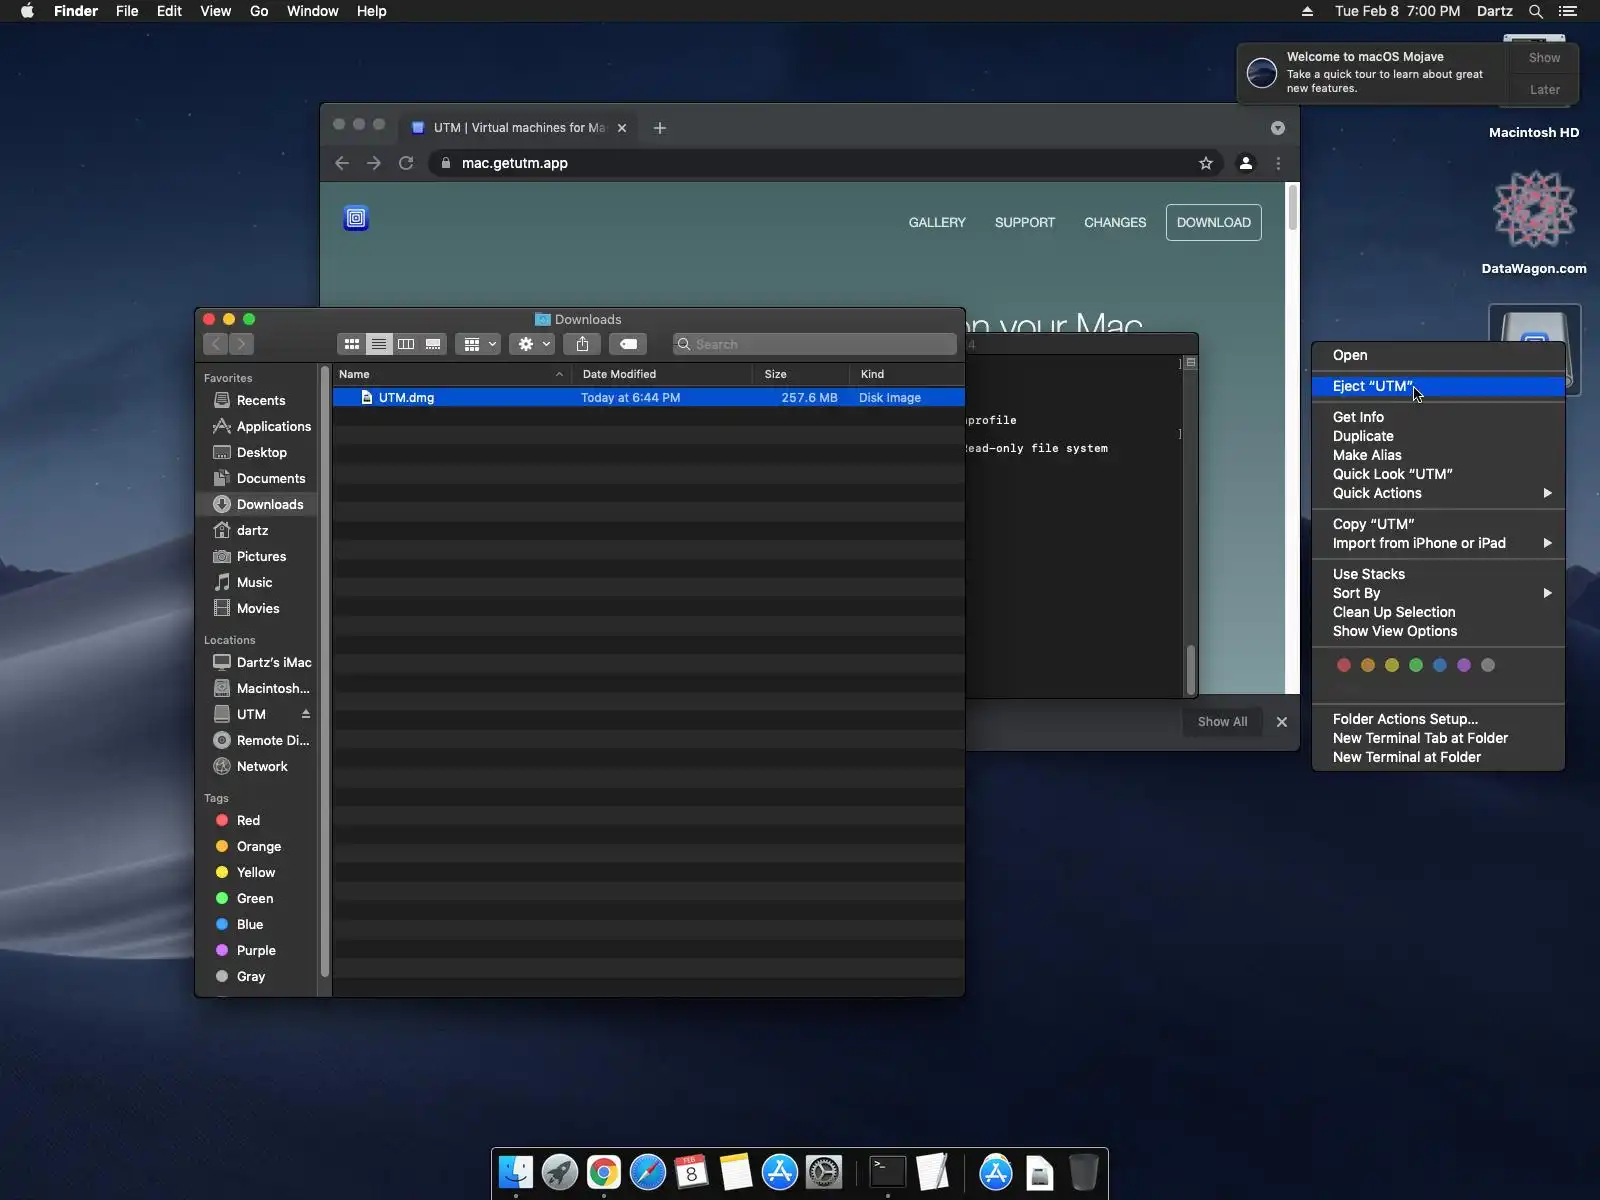Apply green tag color in context menu
The height and width of the screenshot is (1200, 1600).
tap(1416, 665)
